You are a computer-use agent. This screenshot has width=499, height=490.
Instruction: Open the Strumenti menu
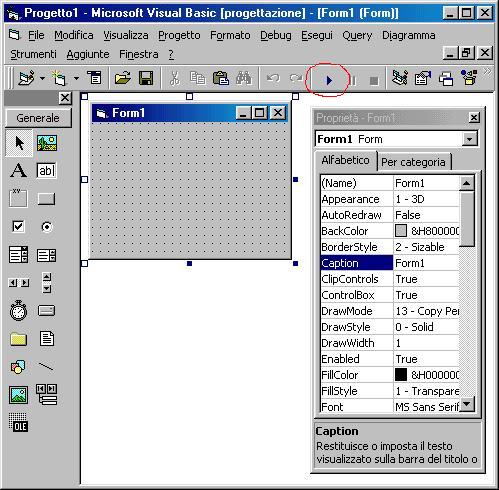(x=33, y=54)
